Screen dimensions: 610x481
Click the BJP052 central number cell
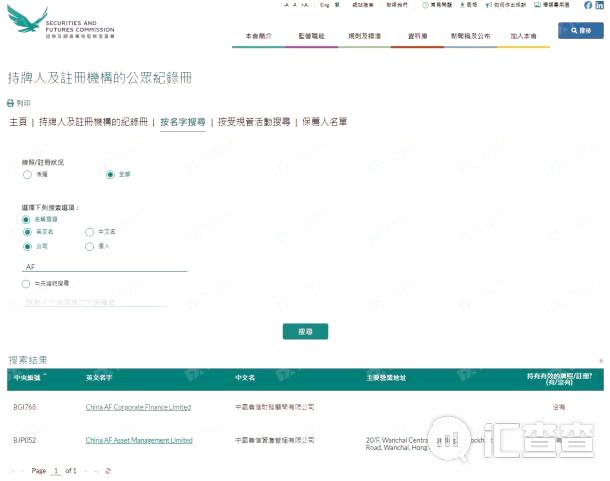(25, 440)
